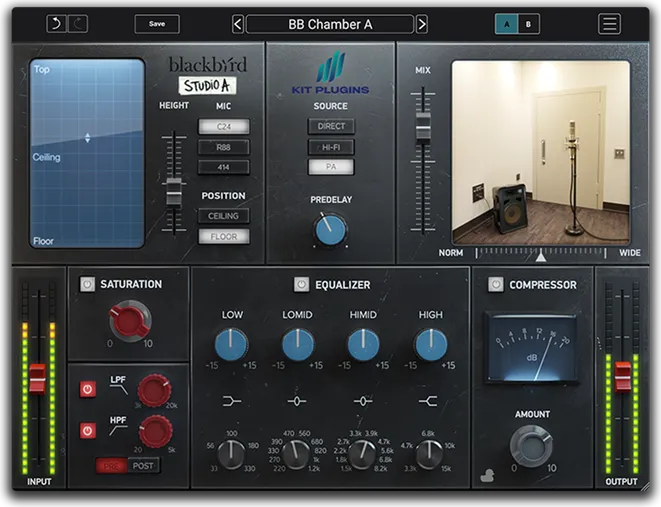Click the height arrow handle in blue grid
This screenshot has height=507, width=661.
pos(87,138)
